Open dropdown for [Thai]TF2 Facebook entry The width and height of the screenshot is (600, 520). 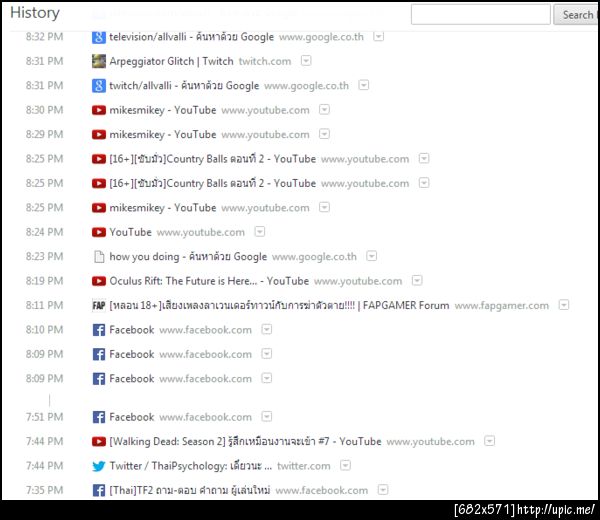tap(383, 490)
